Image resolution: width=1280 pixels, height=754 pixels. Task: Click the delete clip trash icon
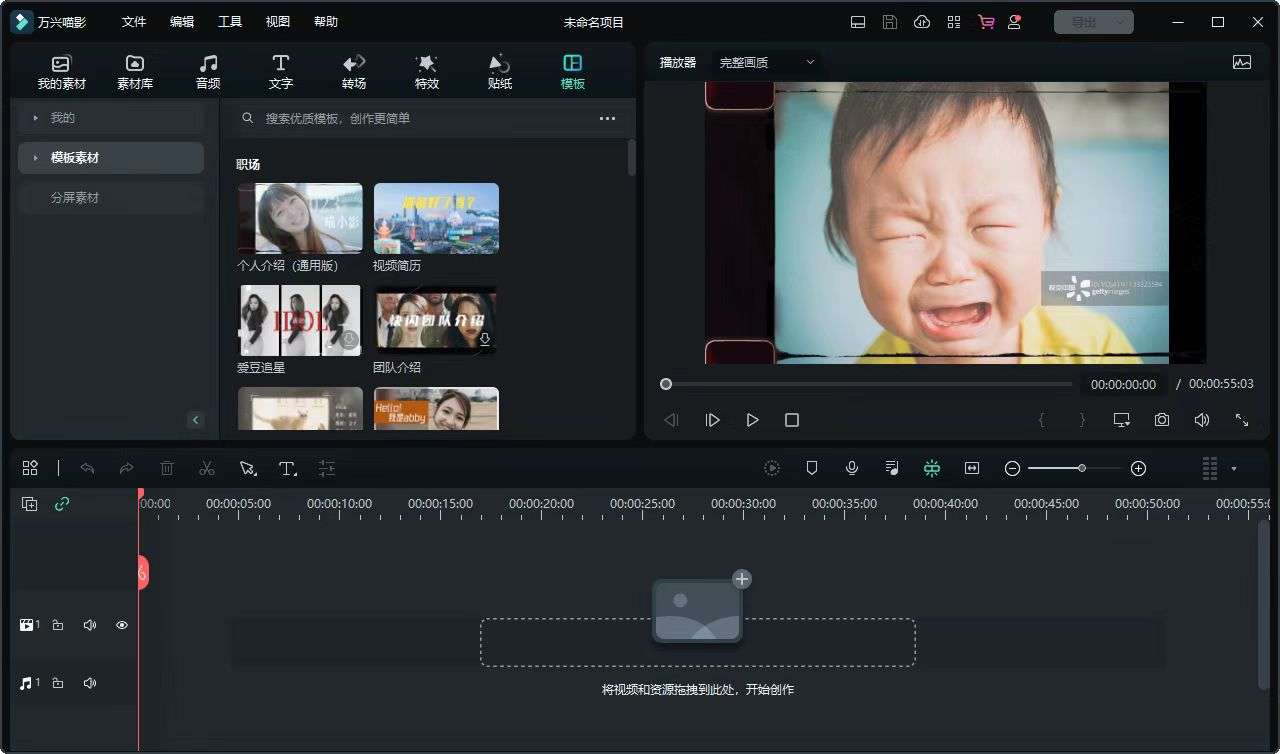coord(167,468)
